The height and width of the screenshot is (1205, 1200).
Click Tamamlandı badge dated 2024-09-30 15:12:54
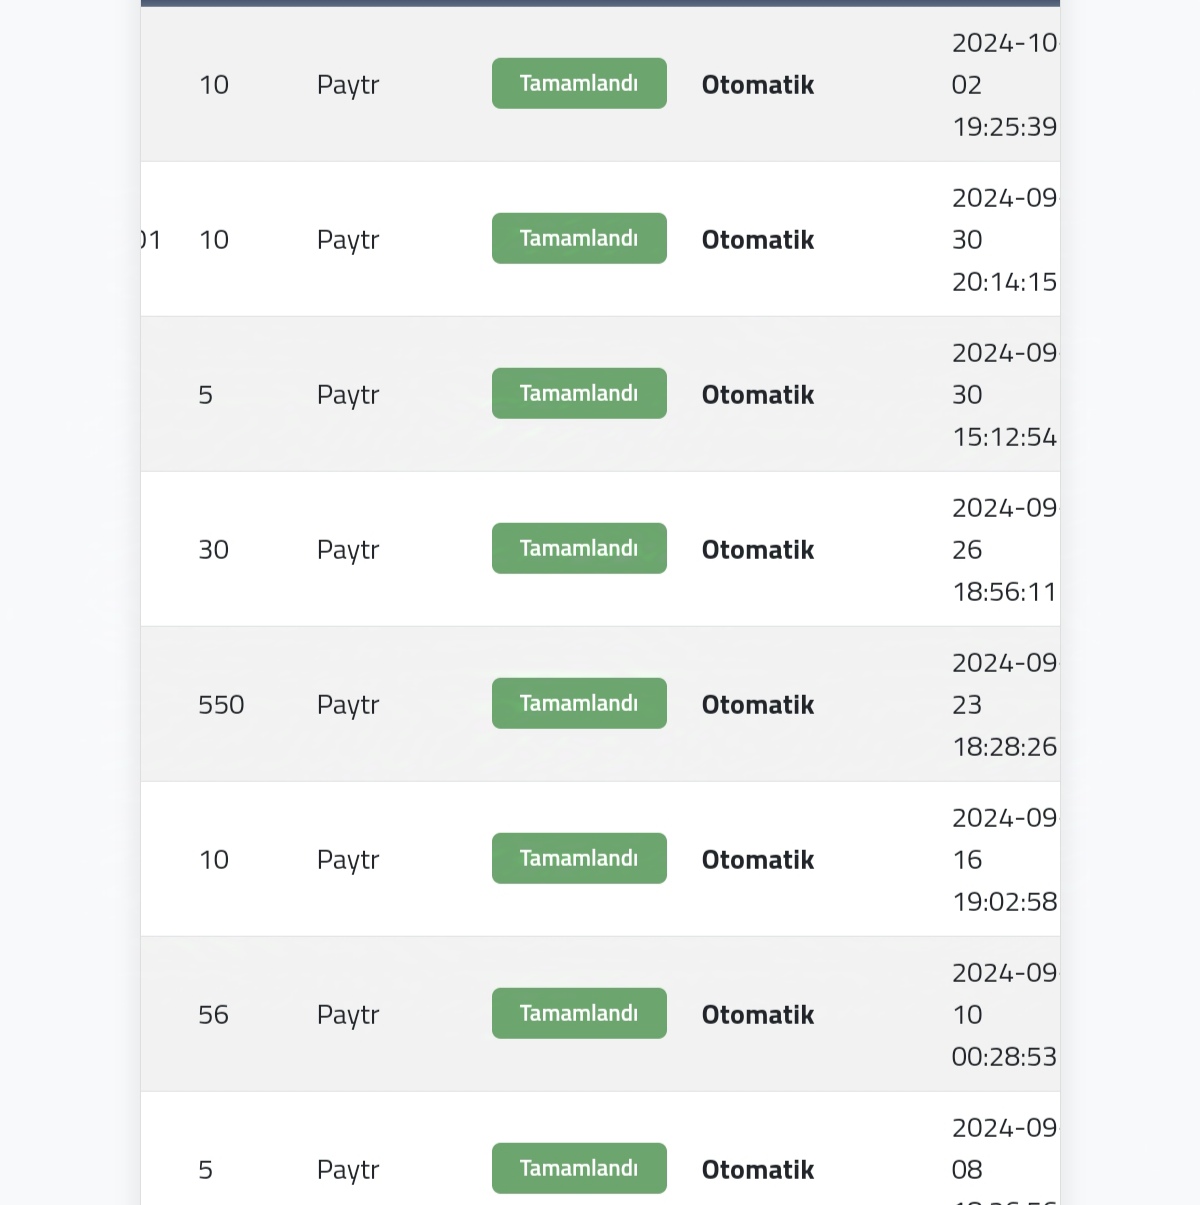pyautogui.click(x=579, y=393)
